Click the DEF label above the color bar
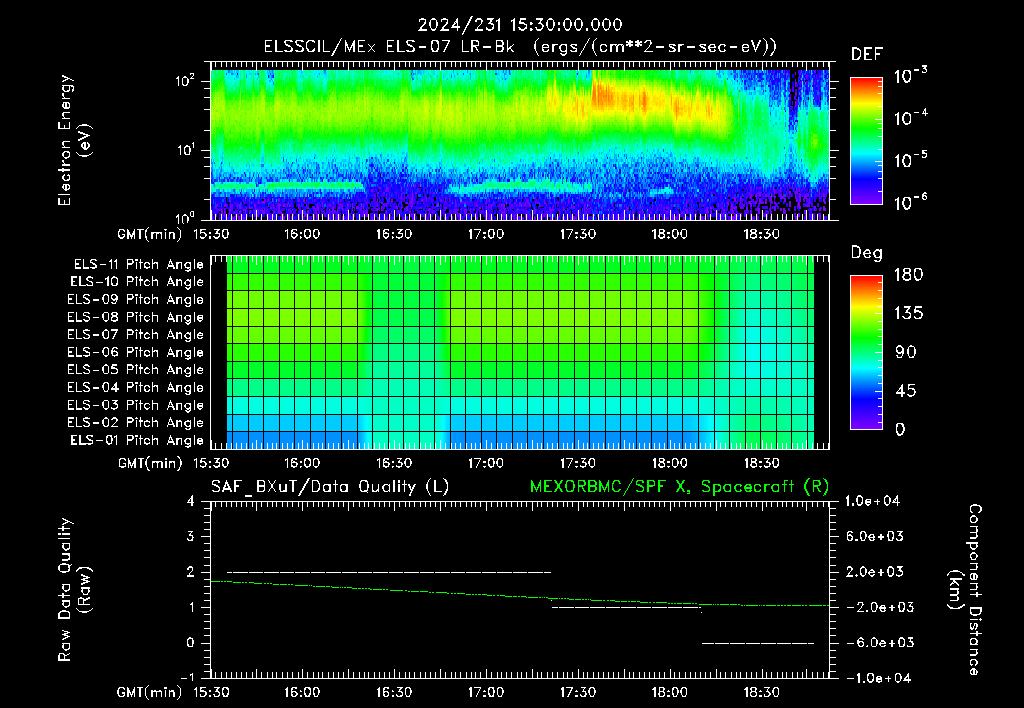 coord(867,54)
